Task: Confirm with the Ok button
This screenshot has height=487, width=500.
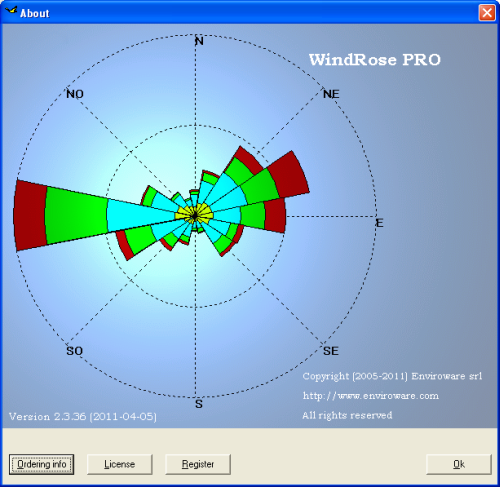Action: coord(459,464)
